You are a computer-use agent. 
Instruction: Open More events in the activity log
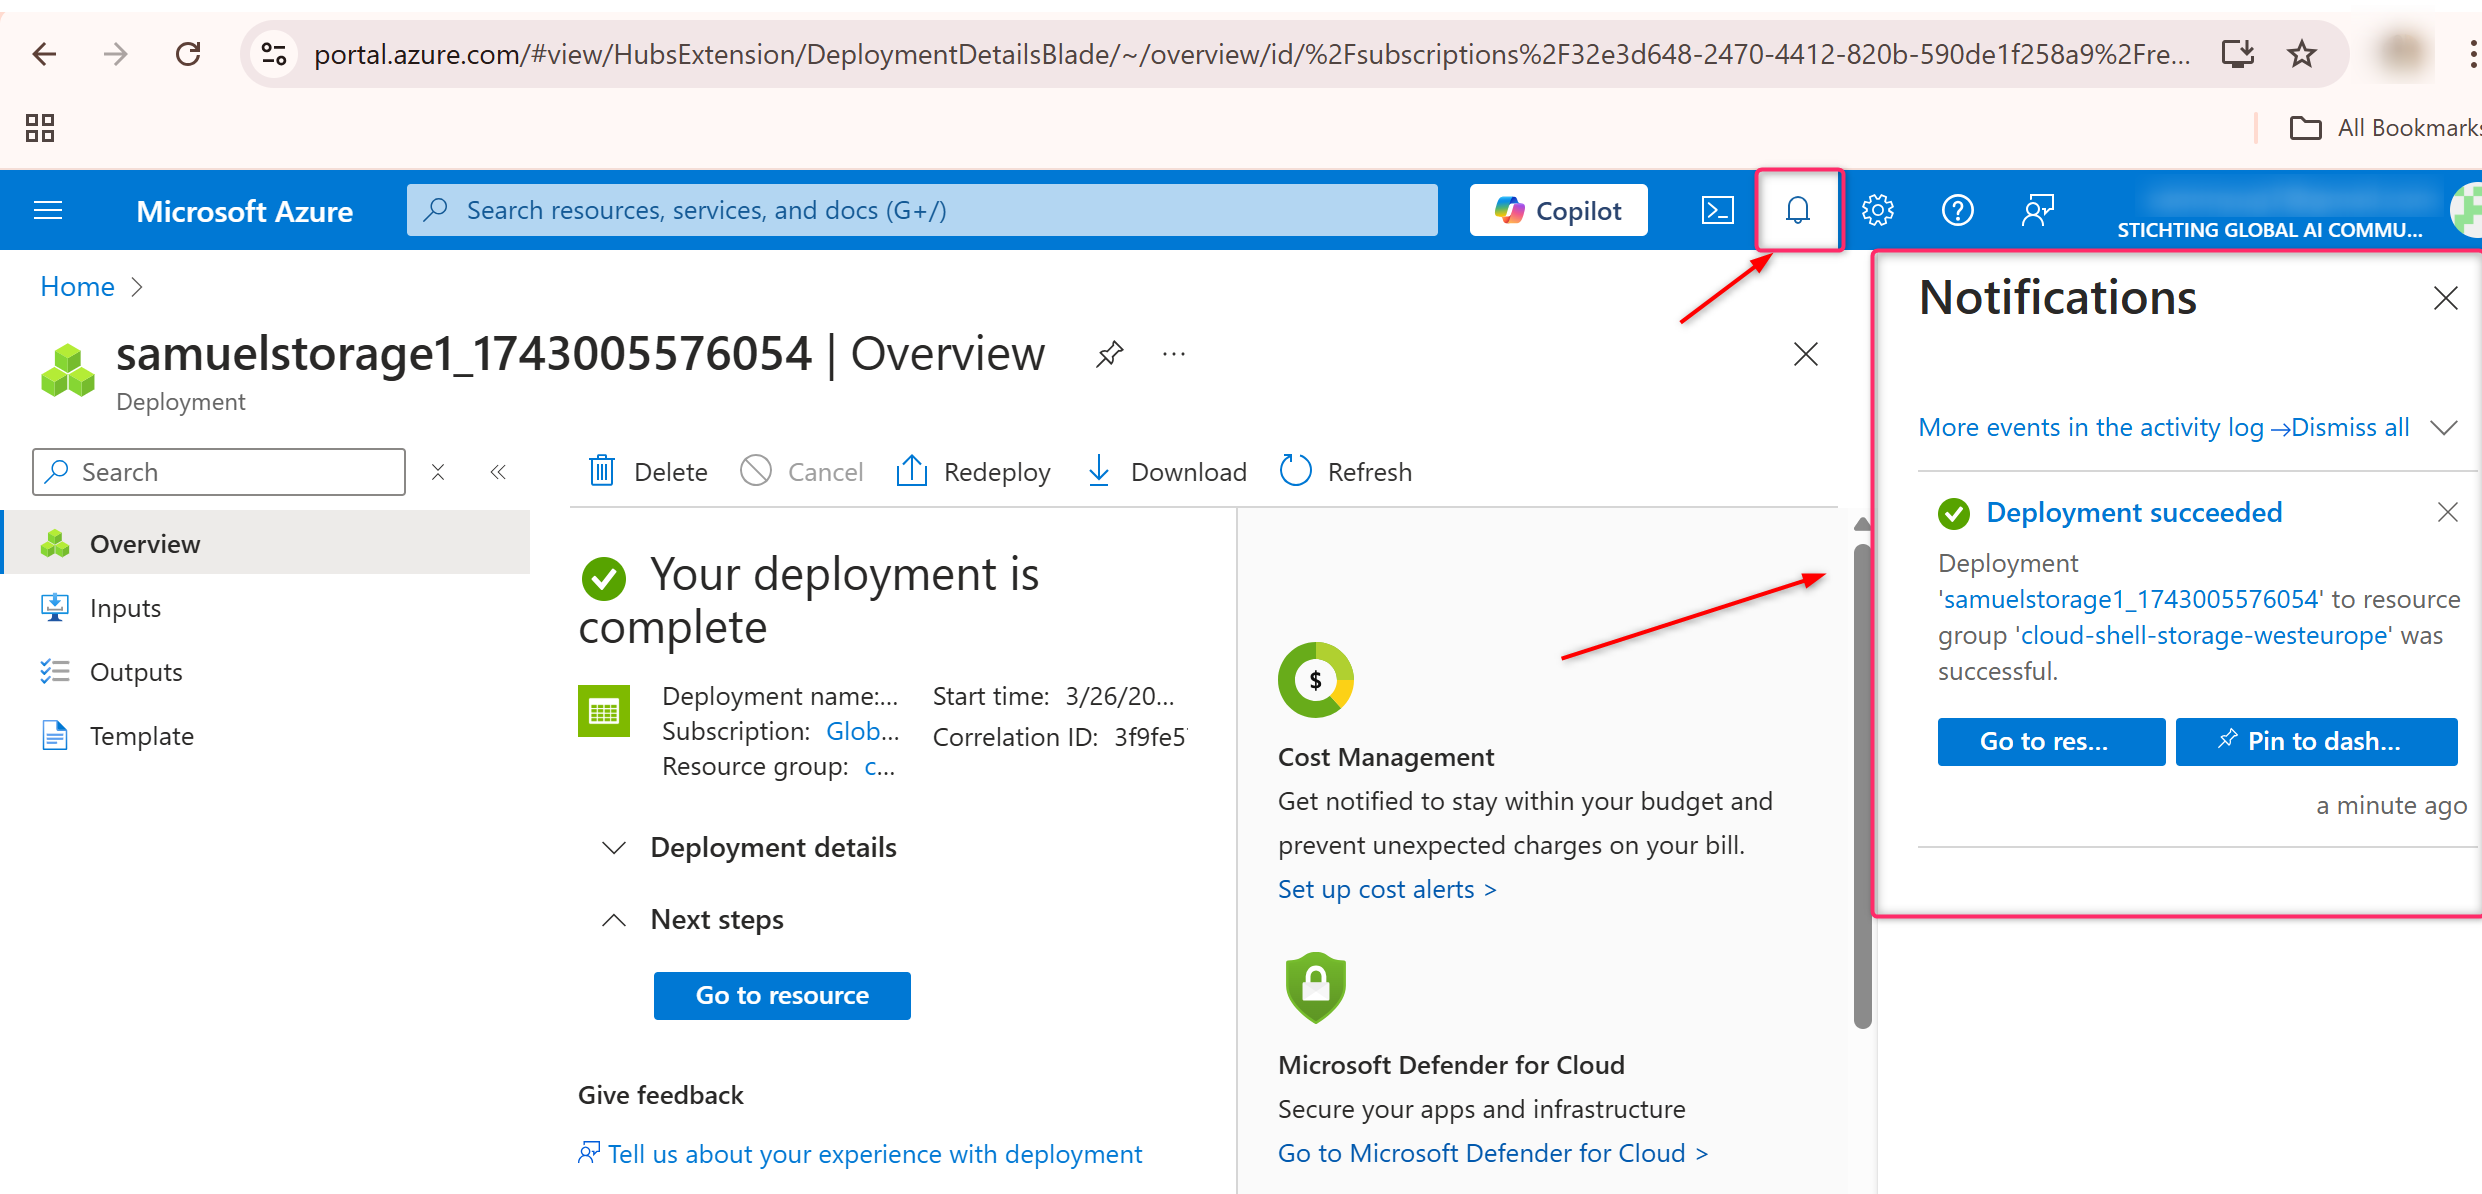click(x=2104, y=427)
